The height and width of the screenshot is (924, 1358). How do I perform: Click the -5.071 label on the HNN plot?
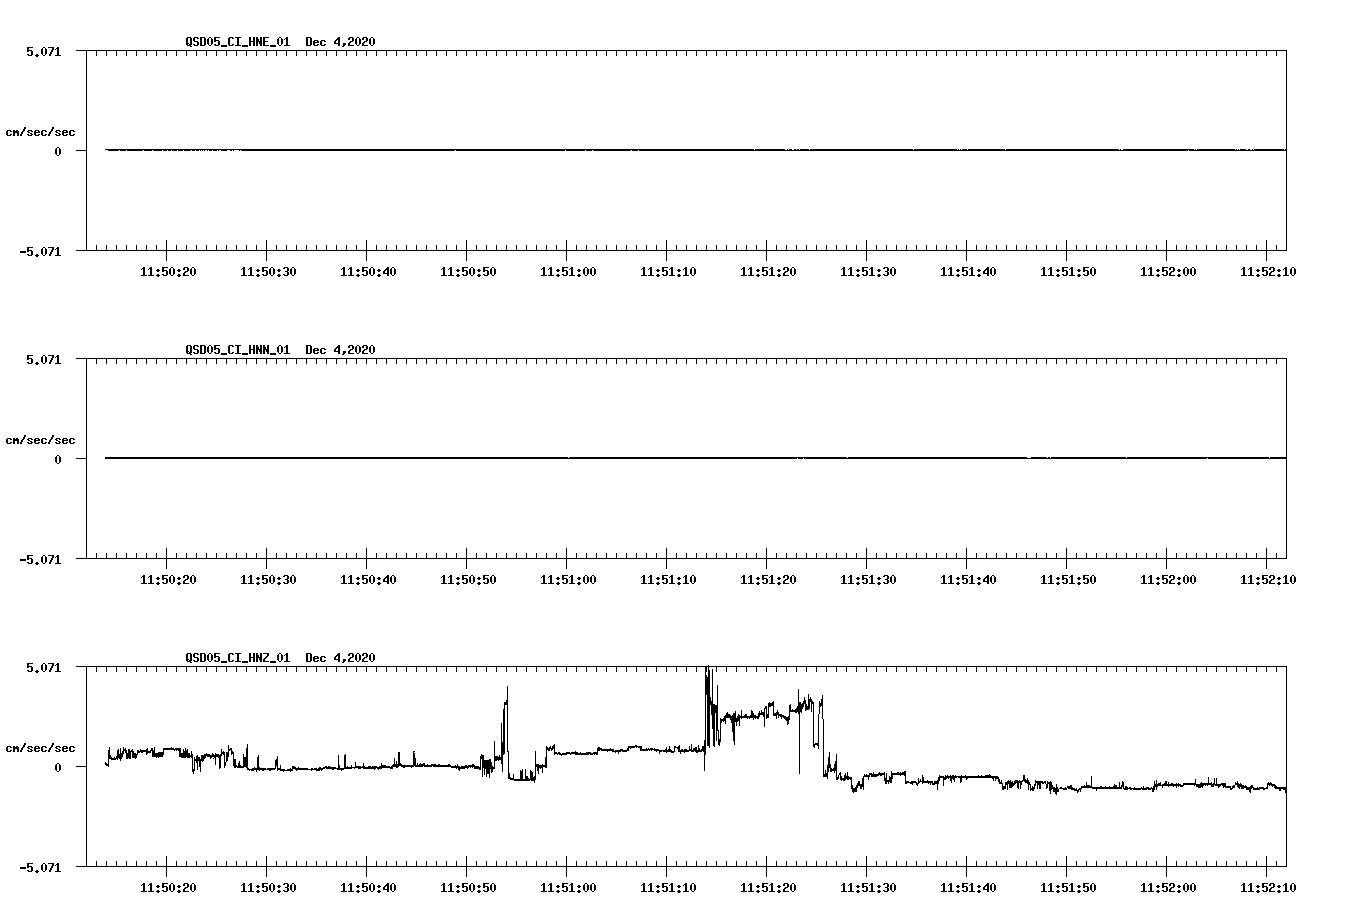coord(42,560)
